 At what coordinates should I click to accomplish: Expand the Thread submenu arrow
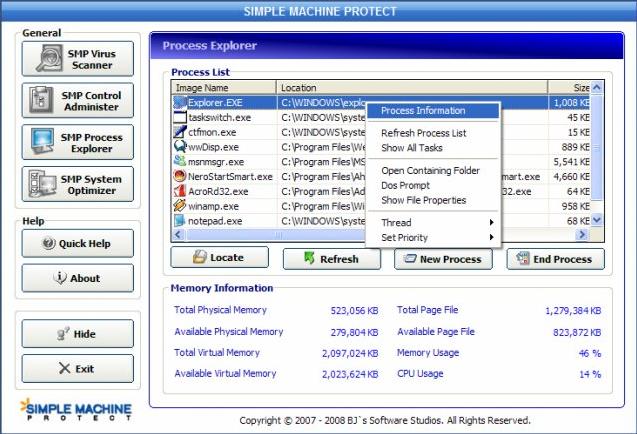click(492, 222)
